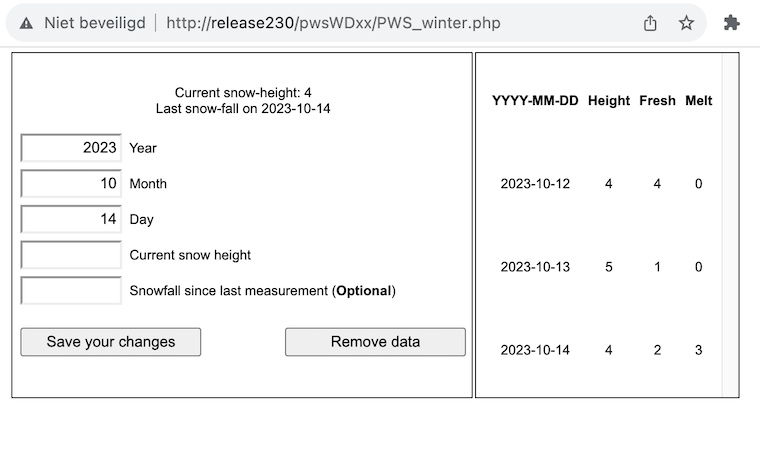Click the not-secure warning triangle icon
The height and width of the screenshot is (456, 760).
(x=26, y=23)
